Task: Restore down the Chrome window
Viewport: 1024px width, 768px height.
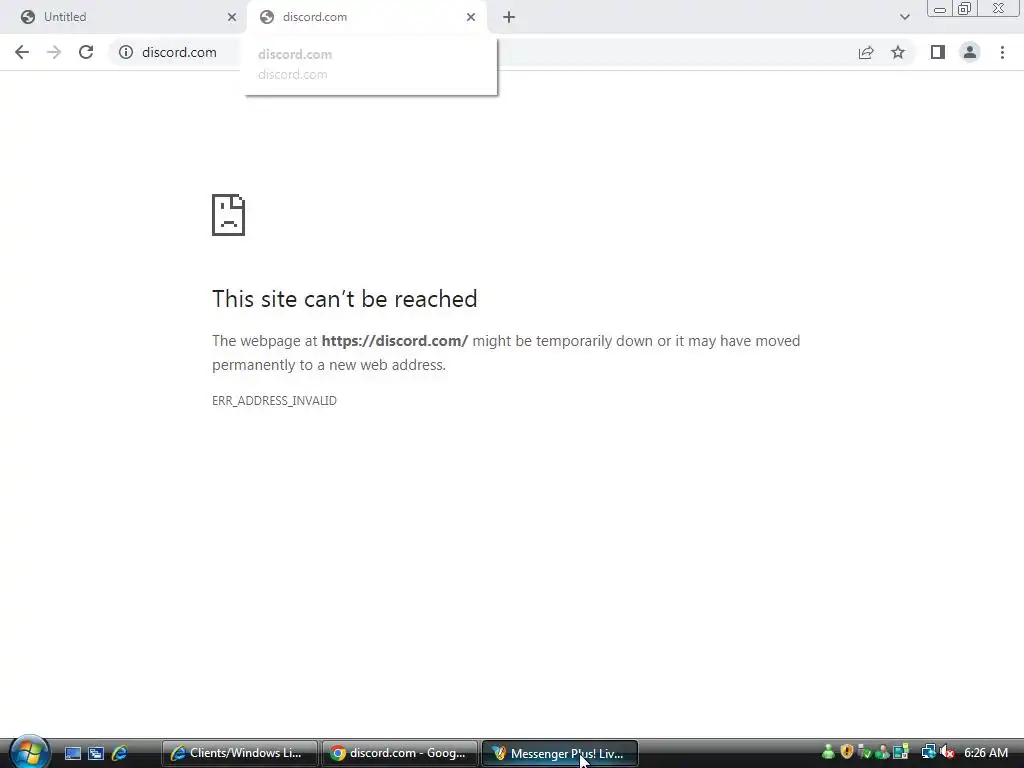Action: (x=965, y=9)
